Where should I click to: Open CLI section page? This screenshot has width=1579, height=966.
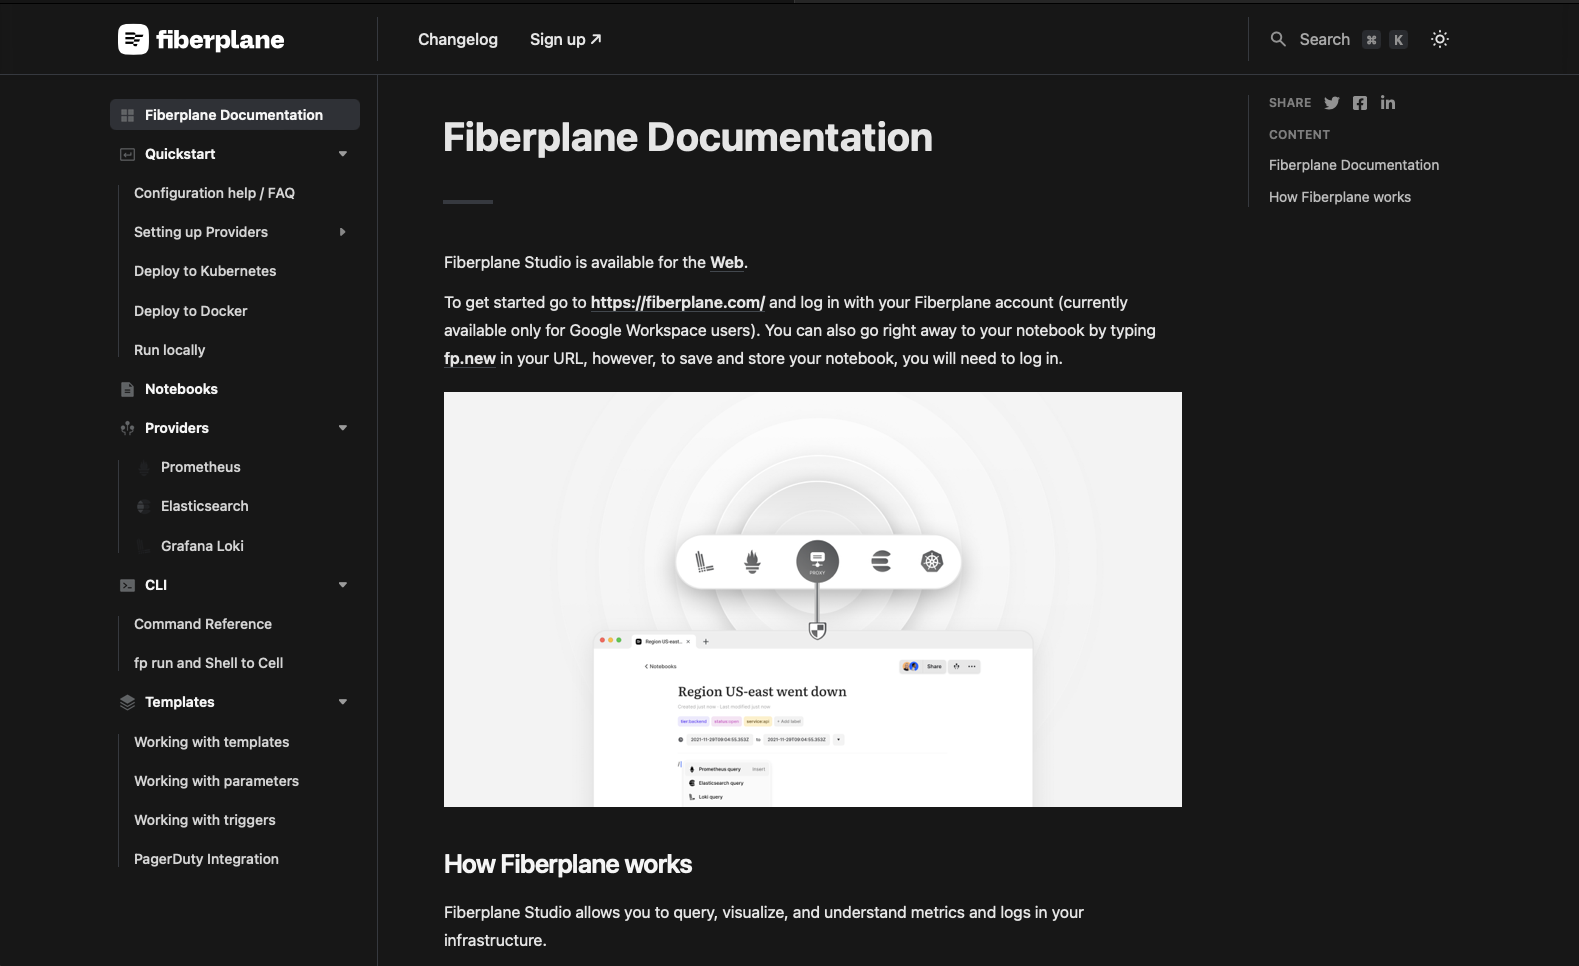[x=156, y=585]
